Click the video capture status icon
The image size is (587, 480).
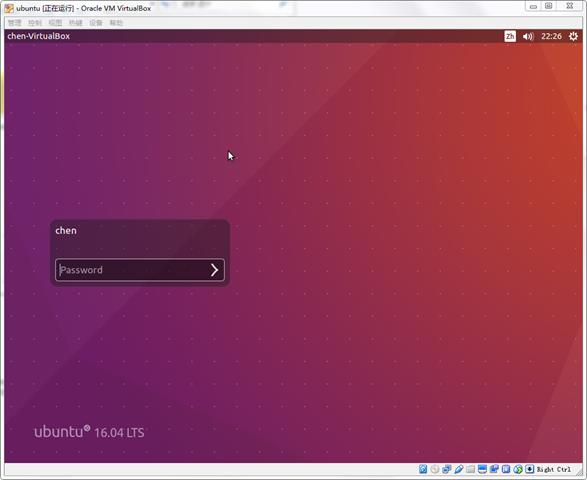[x=494, y=469]
